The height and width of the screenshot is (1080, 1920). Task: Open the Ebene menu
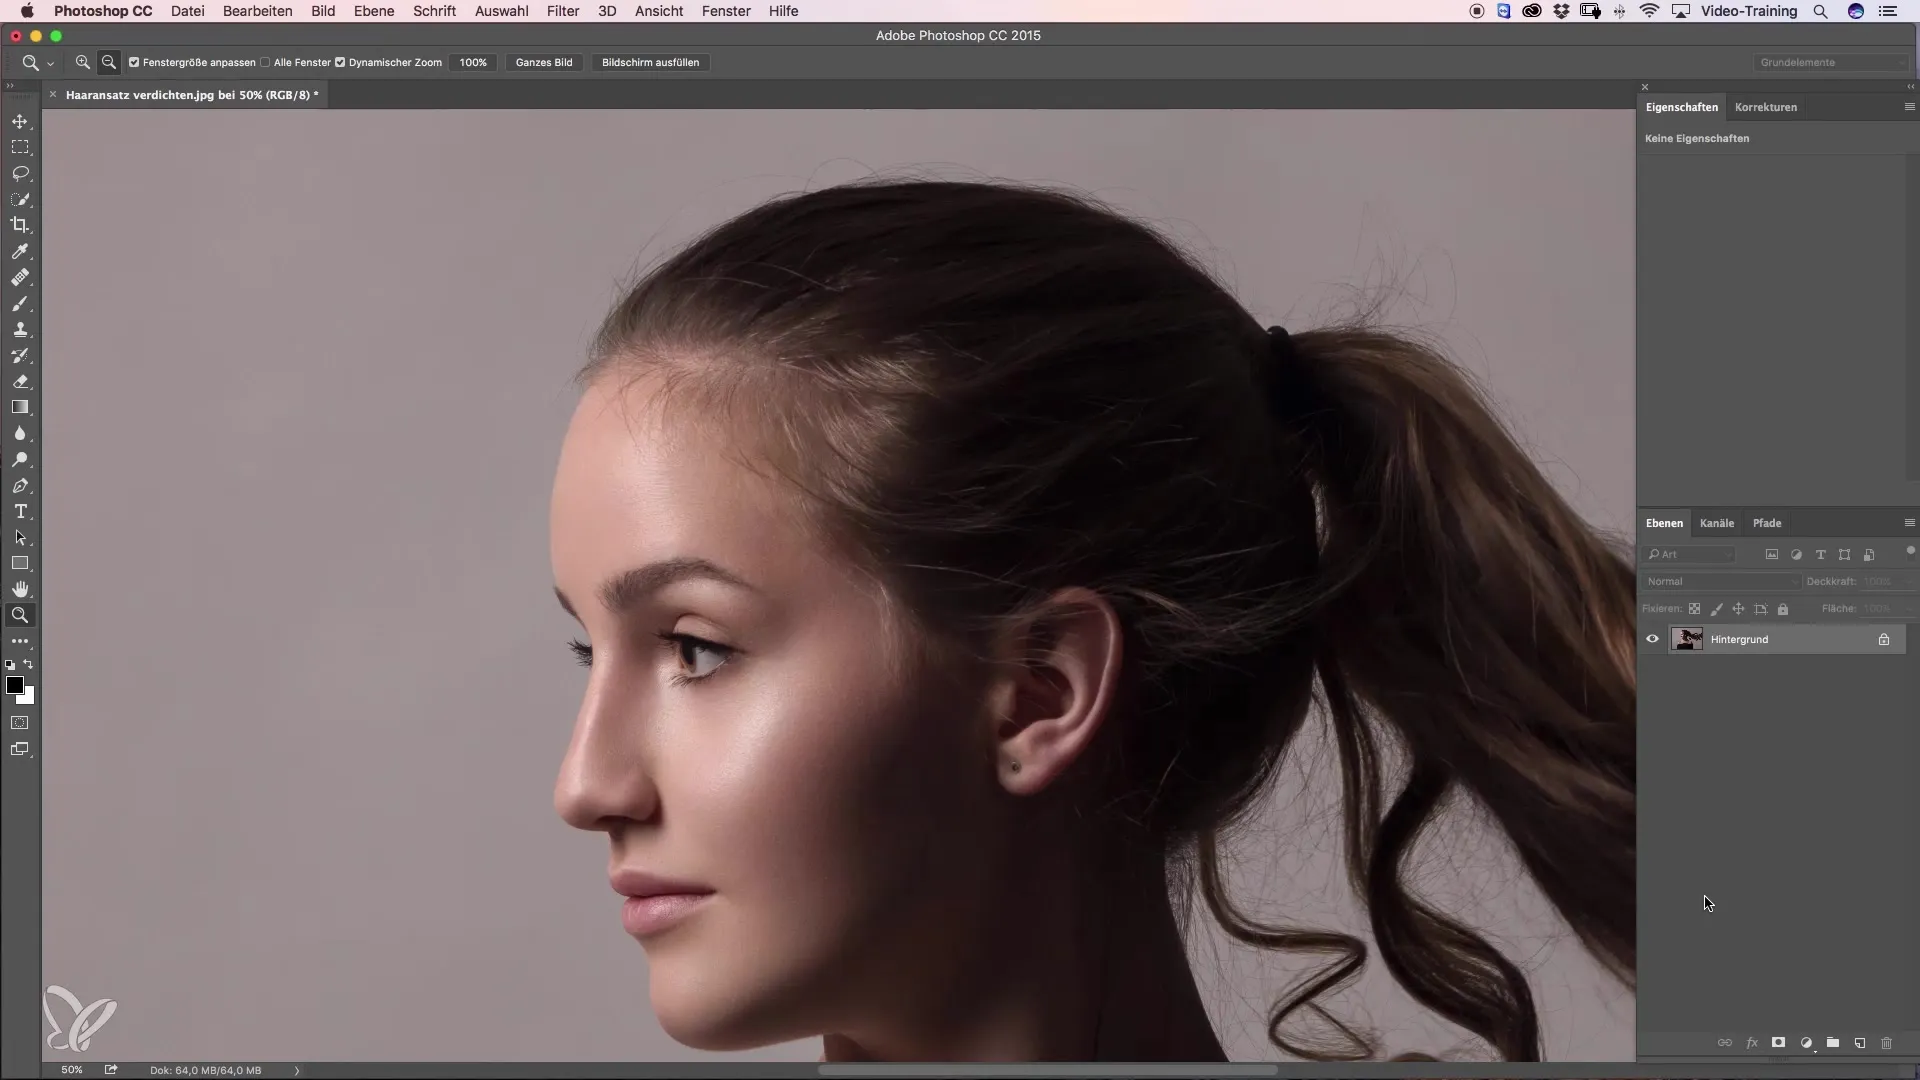374,11
